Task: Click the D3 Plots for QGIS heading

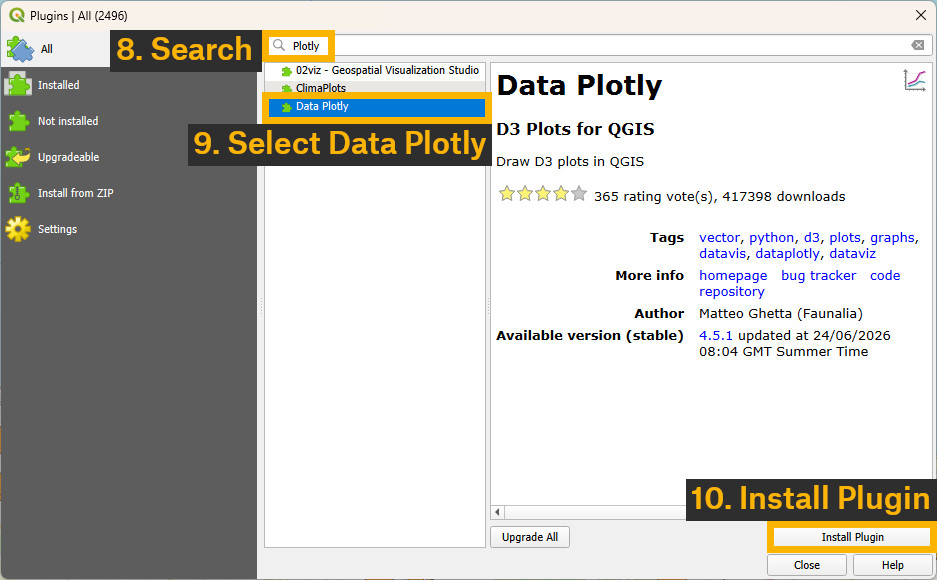Action: click(x=575, y=129)
